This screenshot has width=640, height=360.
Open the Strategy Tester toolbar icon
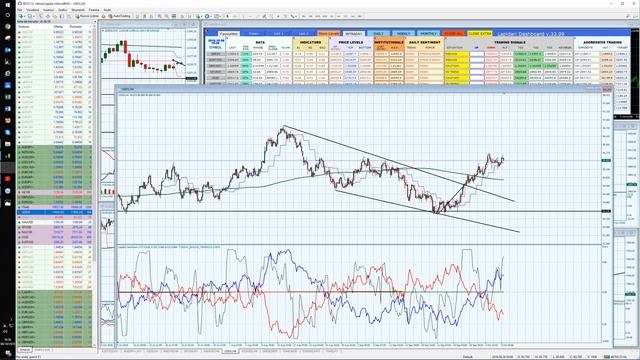pos(69,16)
